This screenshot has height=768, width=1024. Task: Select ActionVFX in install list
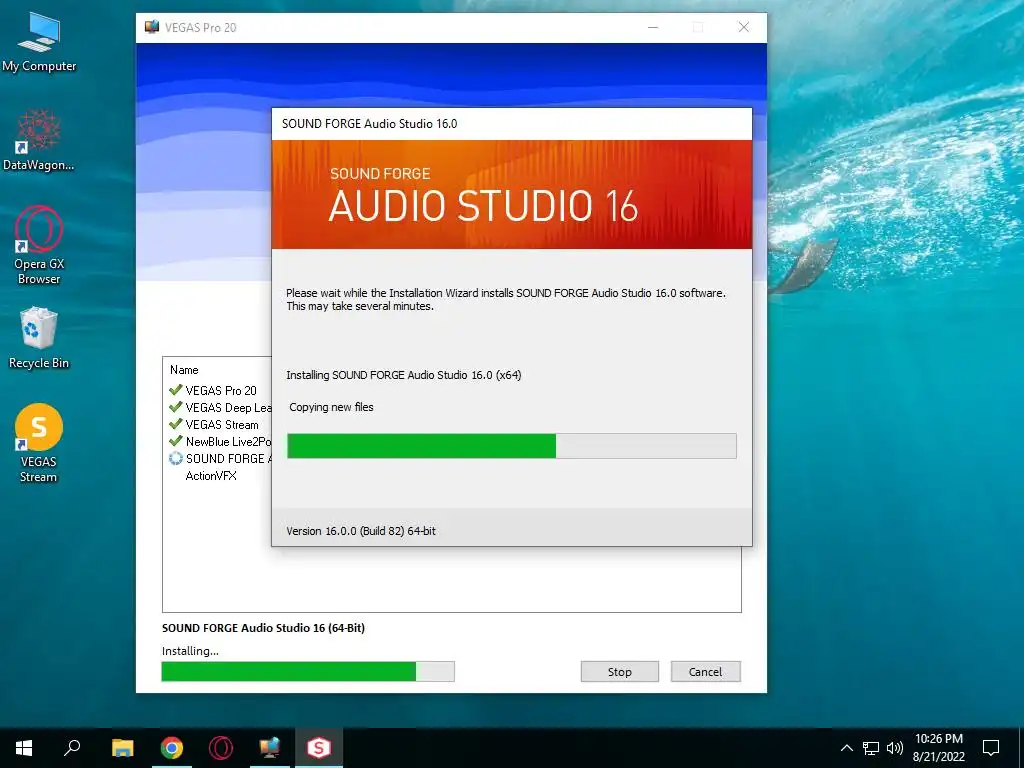(211, 475)
